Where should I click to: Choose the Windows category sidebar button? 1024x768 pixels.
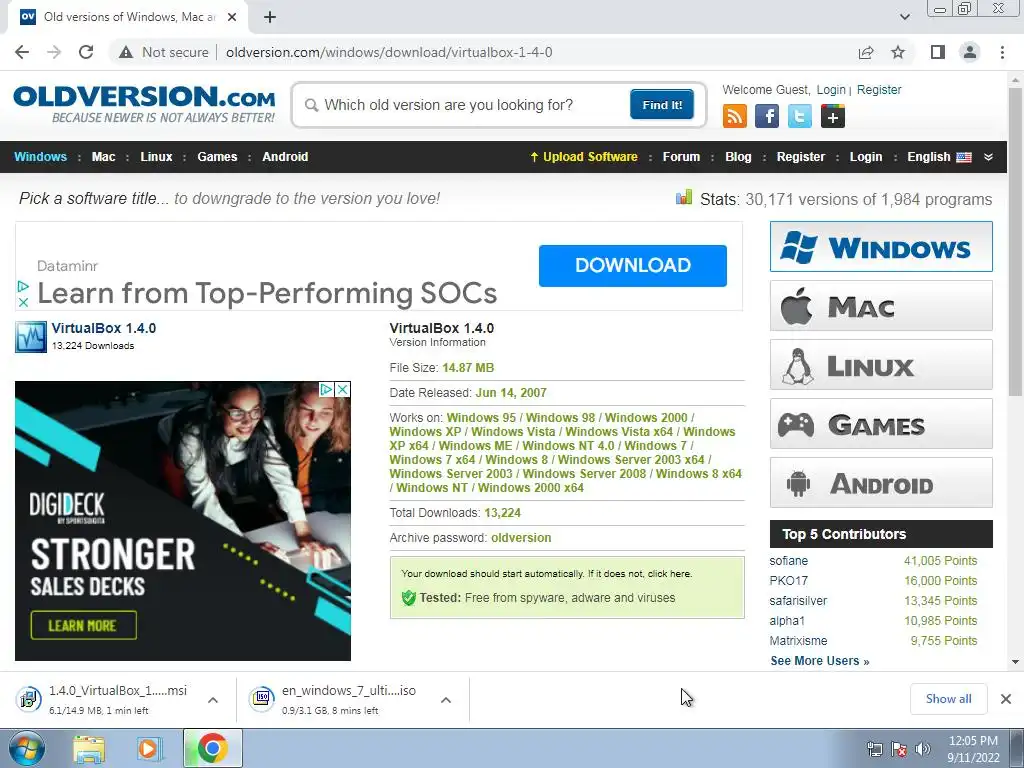[880, 247]
